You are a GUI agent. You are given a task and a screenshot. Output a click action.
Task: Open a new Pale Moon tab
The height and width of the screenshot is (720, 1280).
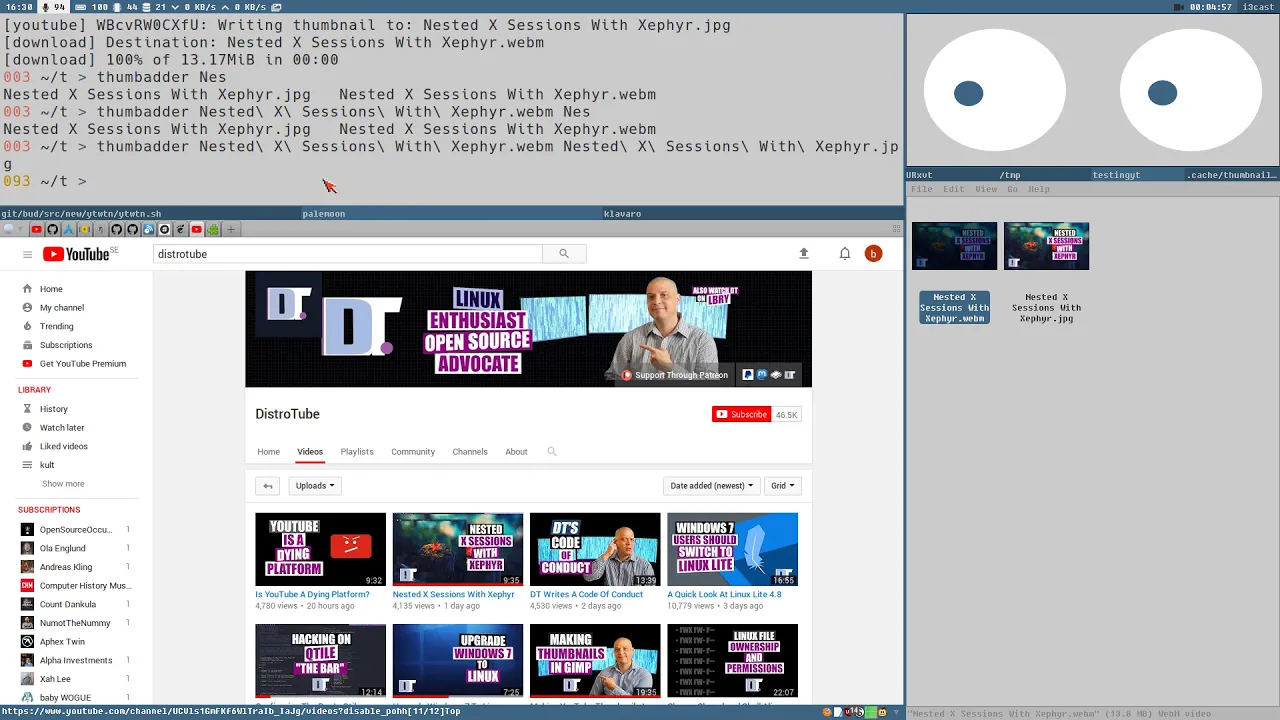coord(231,230)
